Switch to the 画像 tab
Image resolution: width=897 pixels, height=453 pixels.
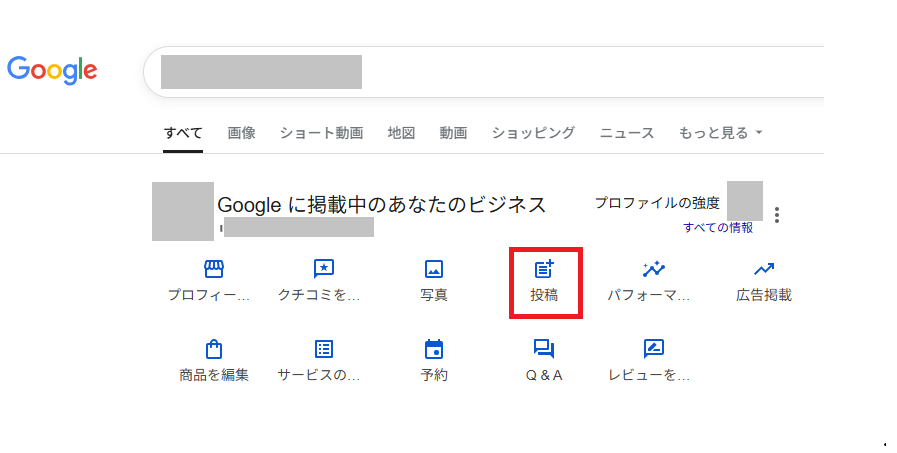(x=241, y=133)
